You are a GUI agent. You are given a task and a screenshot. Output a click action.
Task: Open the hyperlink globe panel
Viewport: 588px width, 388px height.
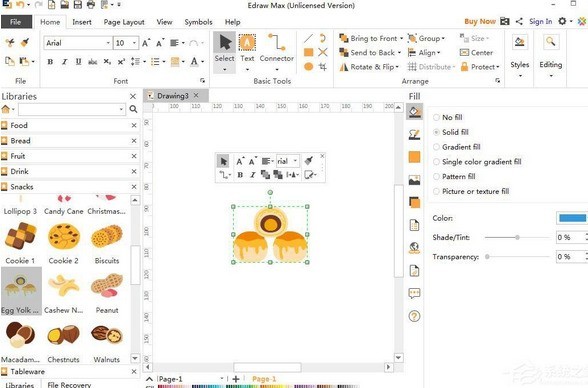coord(414,248)
